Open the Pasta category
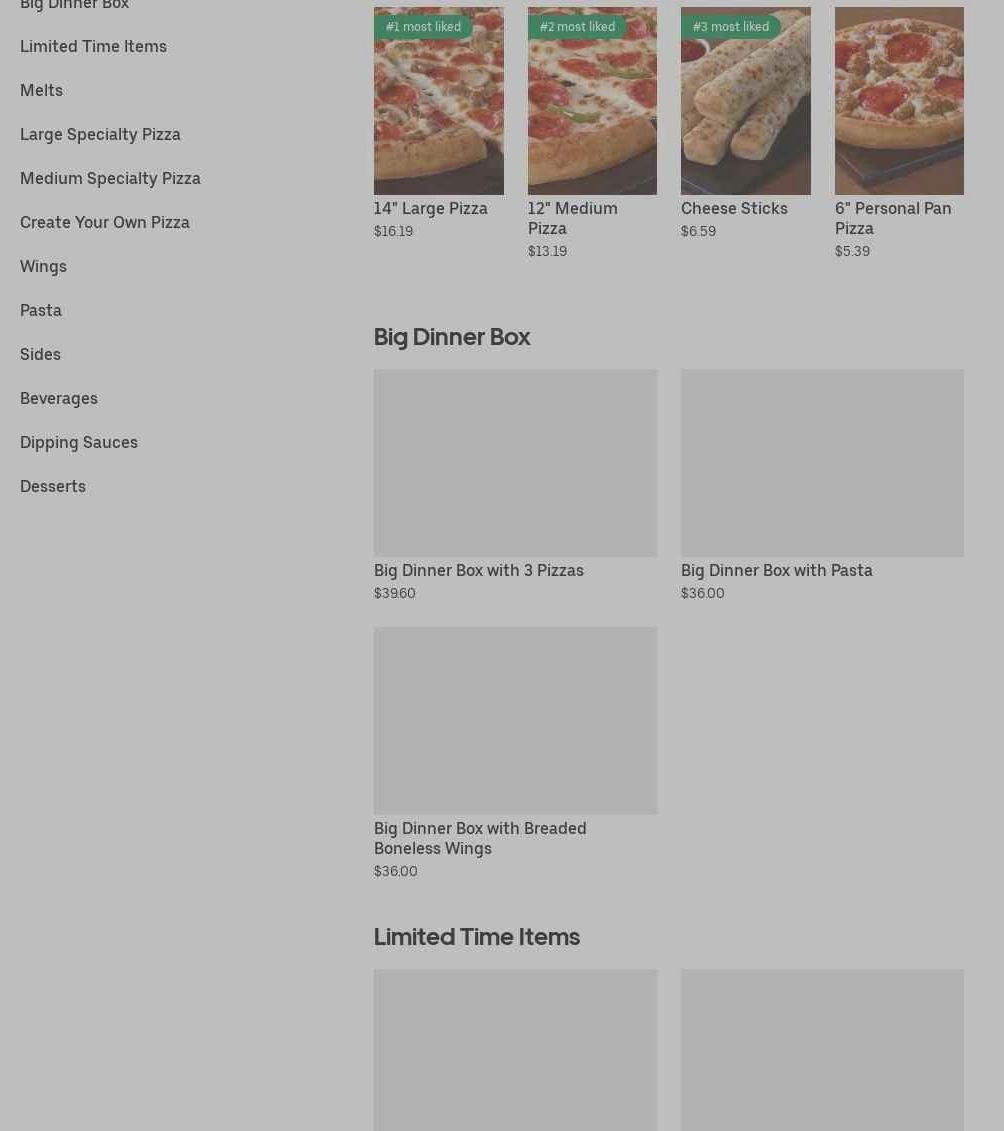The height and width of the screenshot is (1131, 1004). pos(40,310)
